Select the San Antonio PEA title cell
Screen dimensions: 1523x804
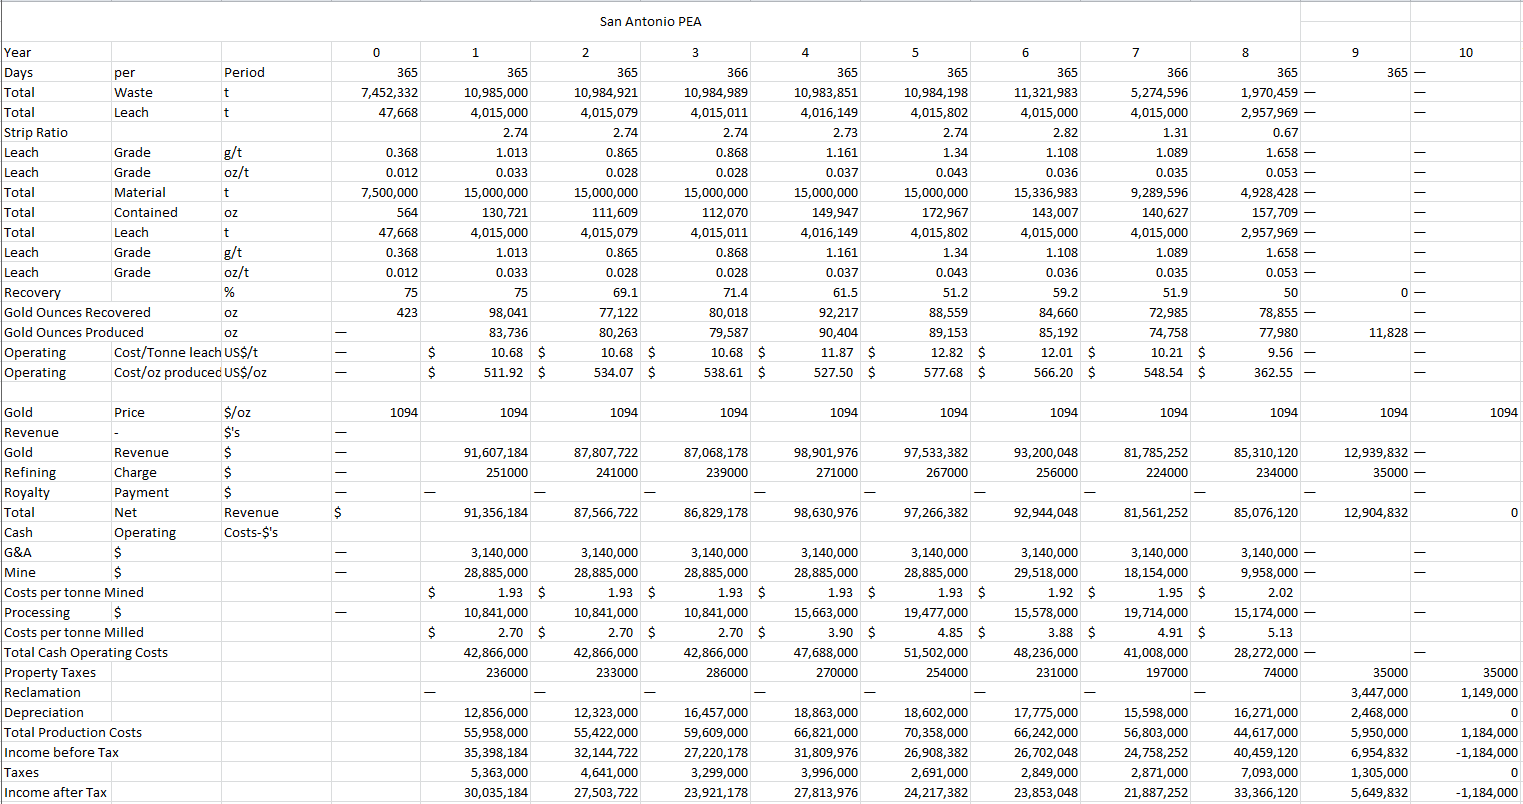[650, 22]
